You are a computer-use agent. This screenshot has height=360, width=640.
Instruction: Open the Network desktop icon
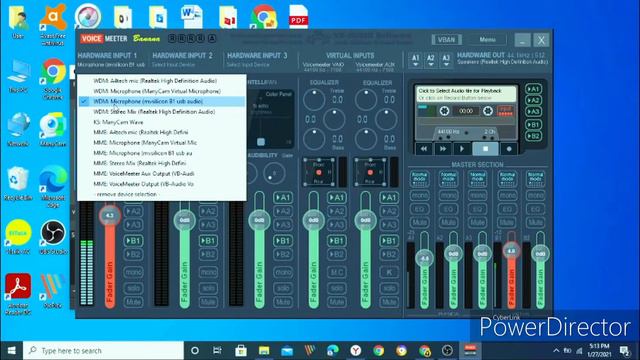coord(18,130)
